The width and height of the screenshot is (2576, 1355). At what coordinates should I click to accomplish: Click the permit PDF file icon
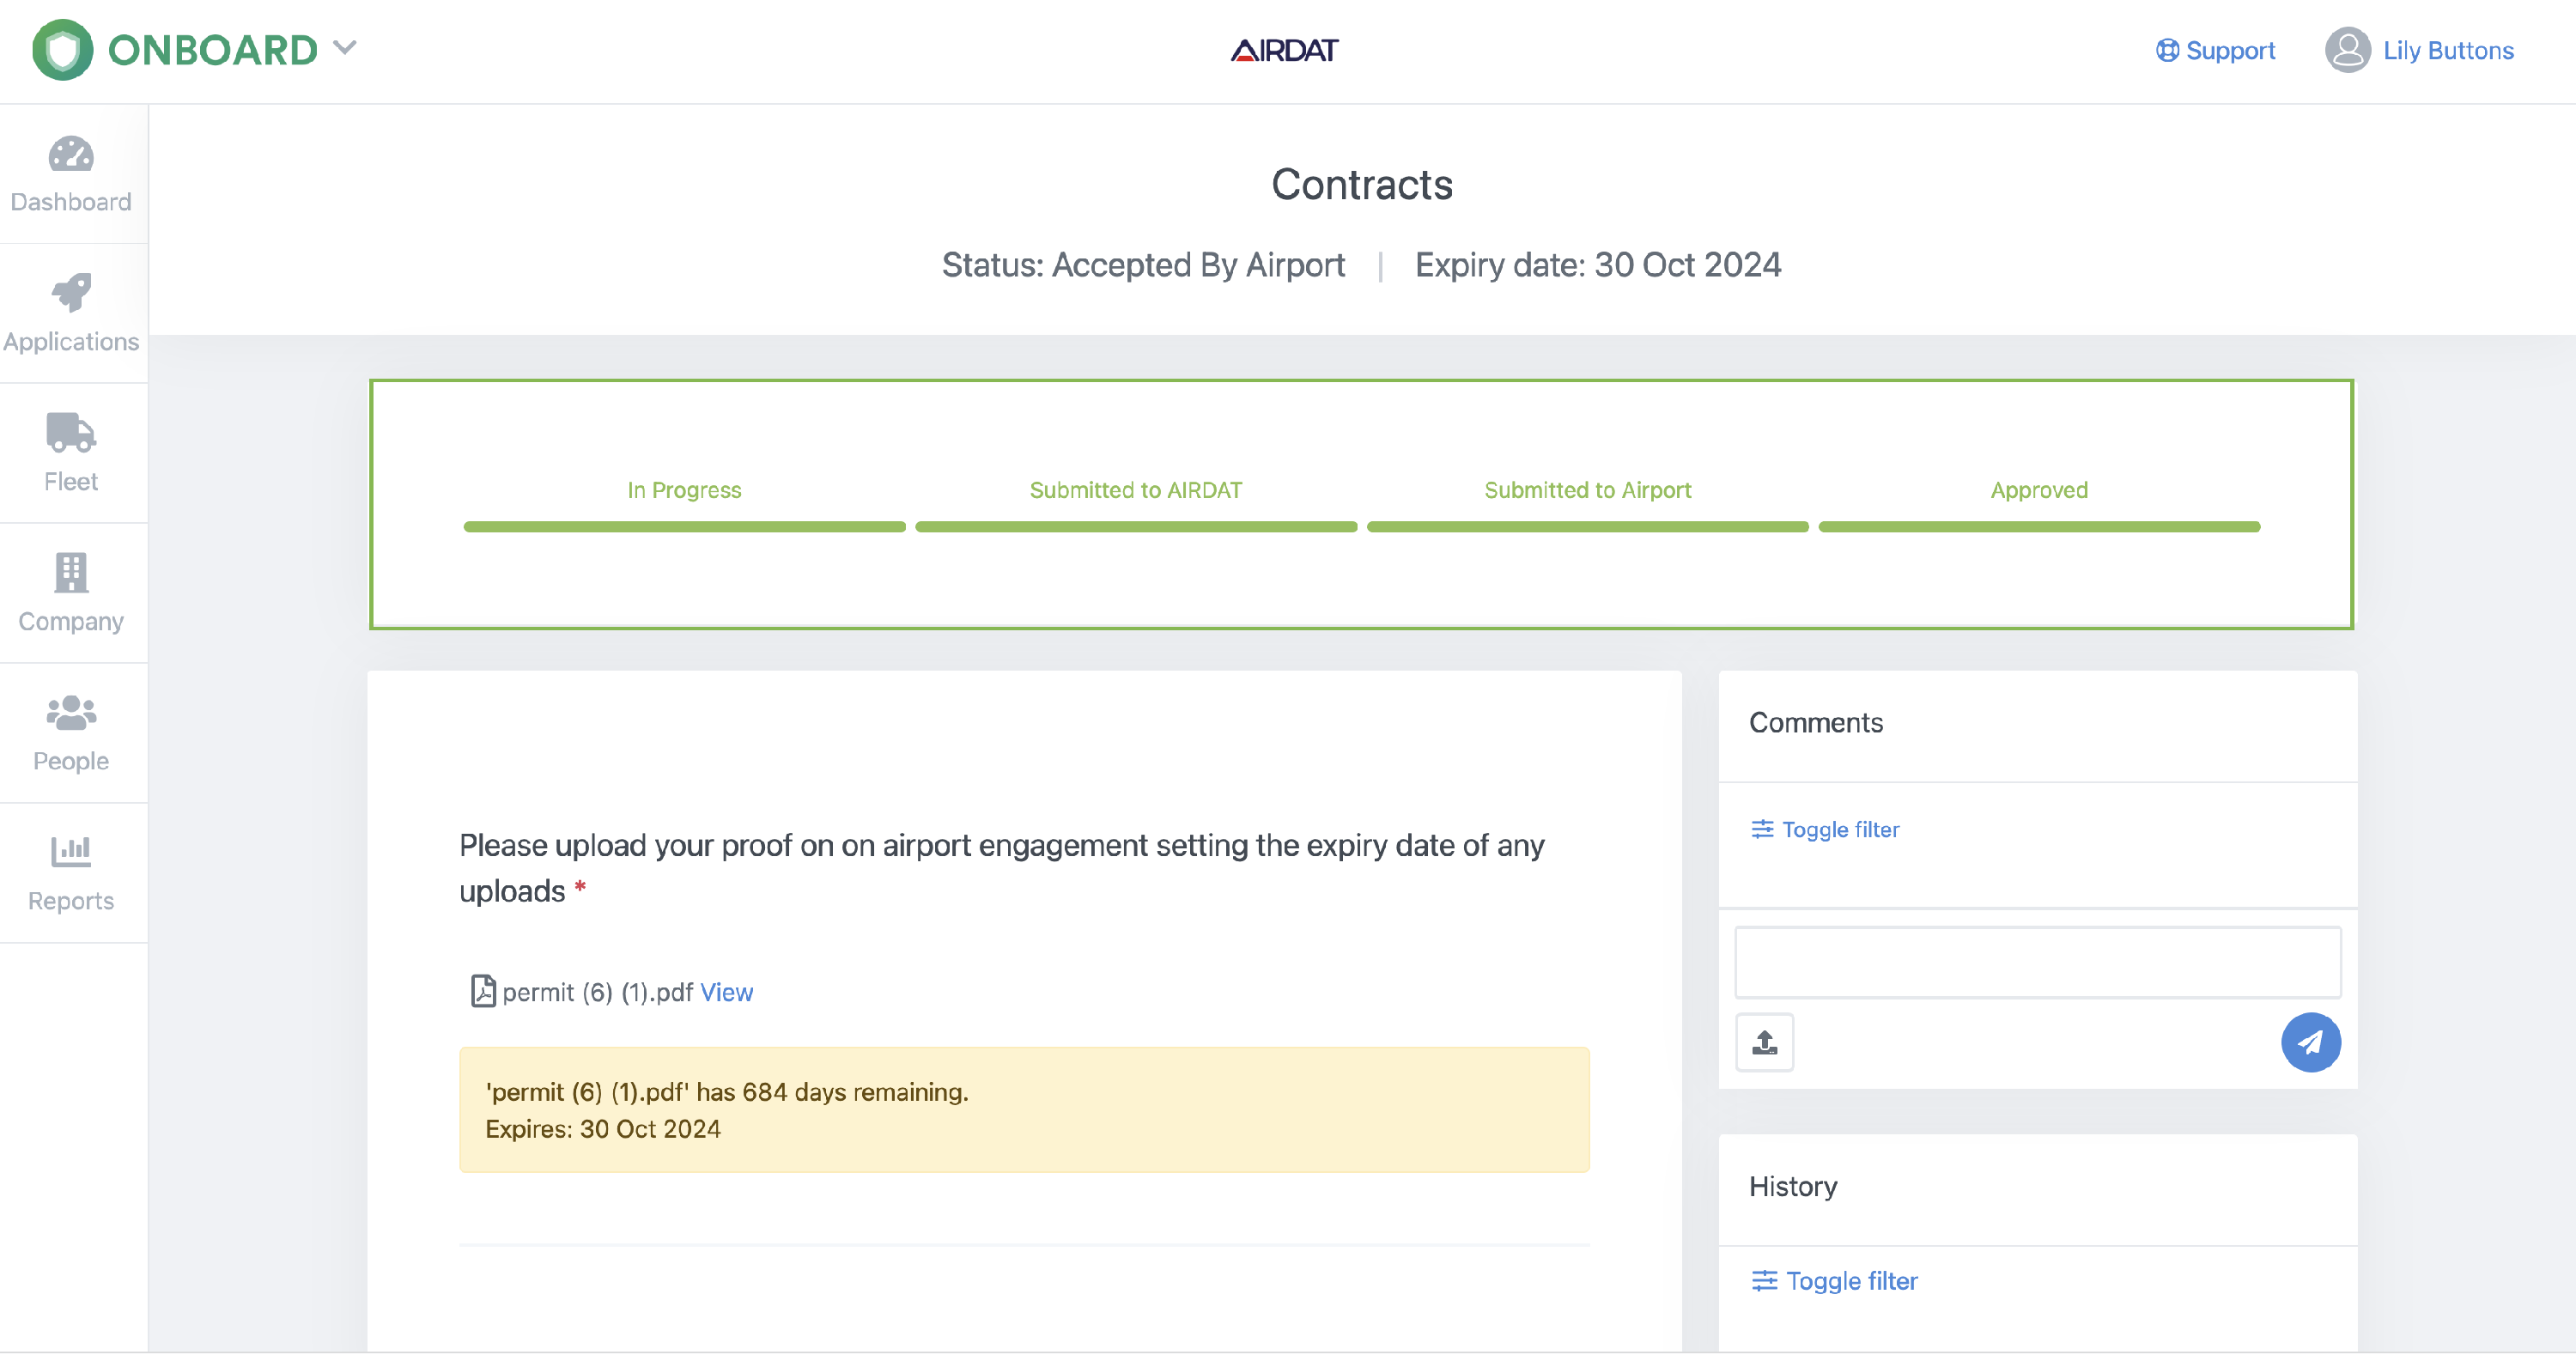click(x=483, y=991)
